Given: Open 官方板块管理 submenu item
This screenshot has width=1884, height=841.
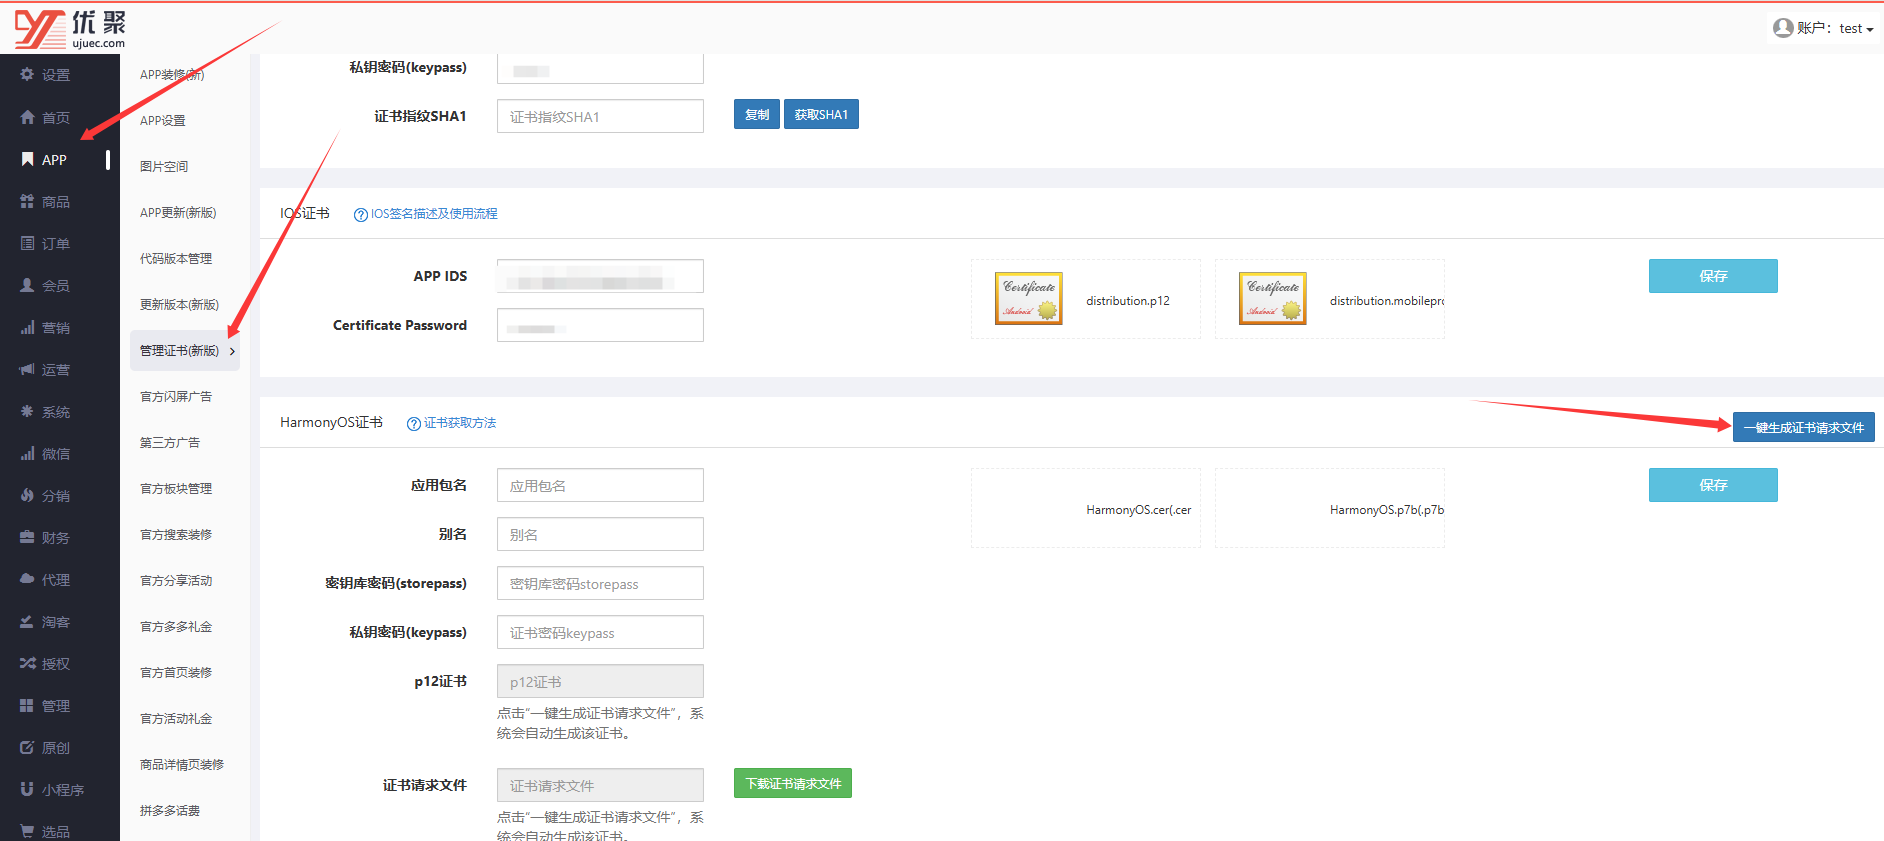Looking at the screenshot, I should (x=176, y=489).
